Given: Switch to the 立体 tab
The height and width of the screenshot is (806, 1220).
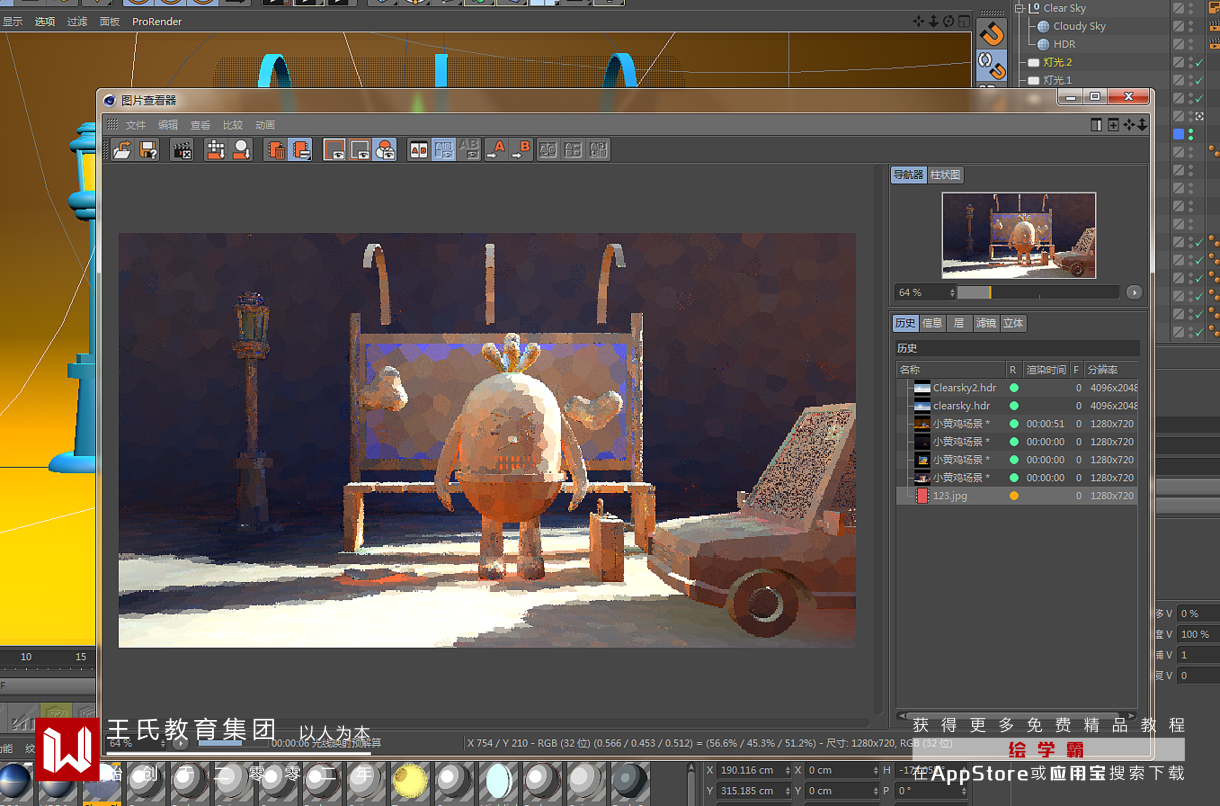Looking at the screenshot, I should 1013,323.
